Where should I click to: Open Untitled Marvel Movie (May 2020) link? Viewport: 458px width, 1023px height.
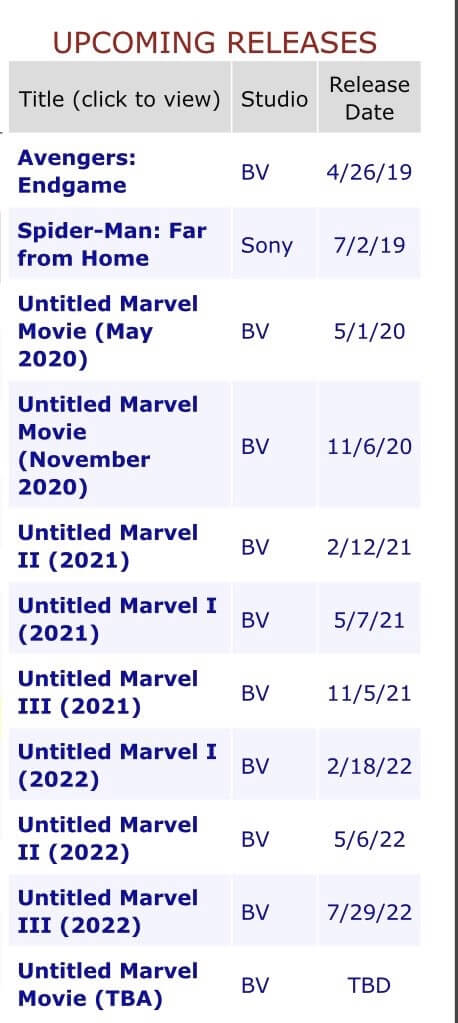point(108,331)
